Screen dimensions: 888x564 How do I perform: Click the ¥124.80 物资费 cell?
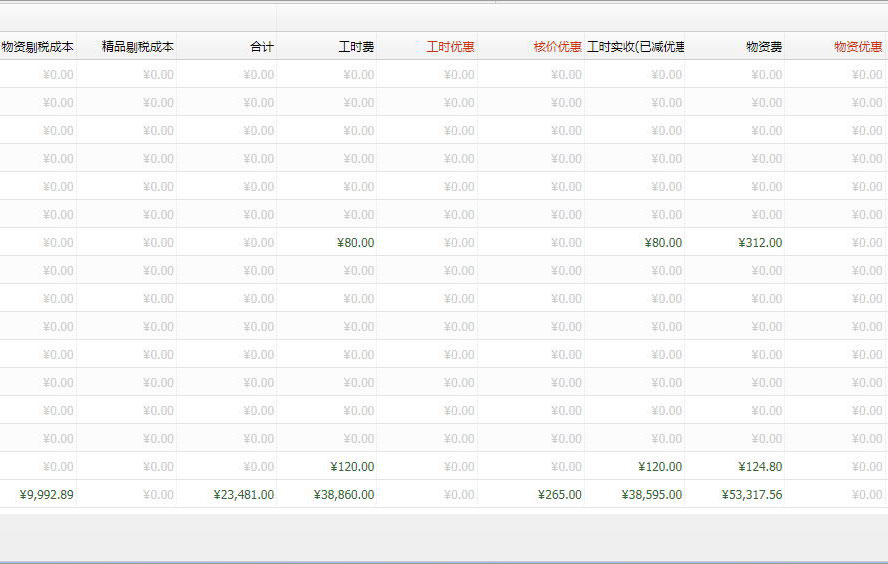click(x=760, y=466)
